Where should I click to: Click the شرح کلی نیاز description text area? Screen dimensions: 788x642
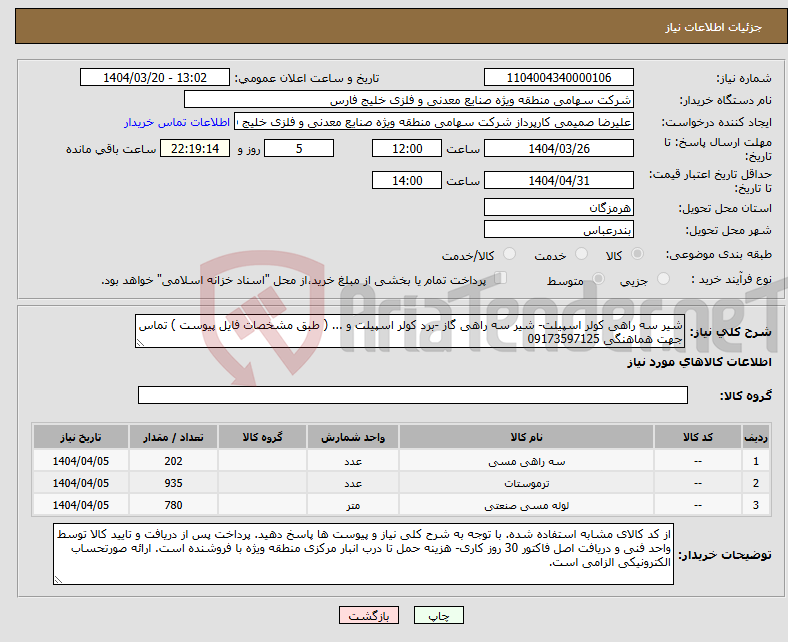pos(410,331)
